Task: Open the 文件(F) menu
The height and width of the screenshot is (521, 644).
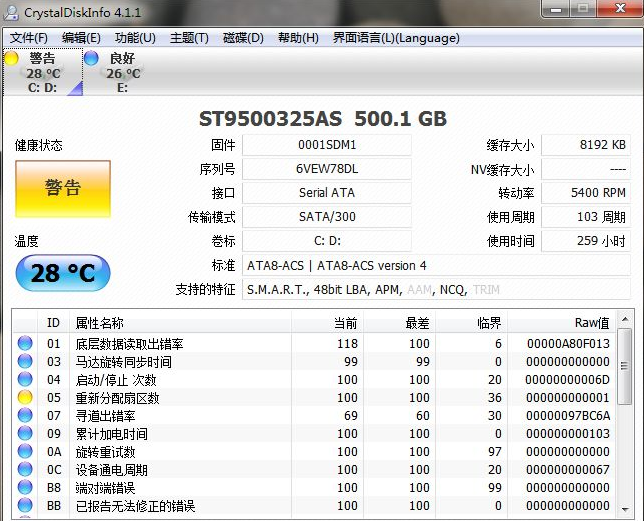Action: pos(29,38)
